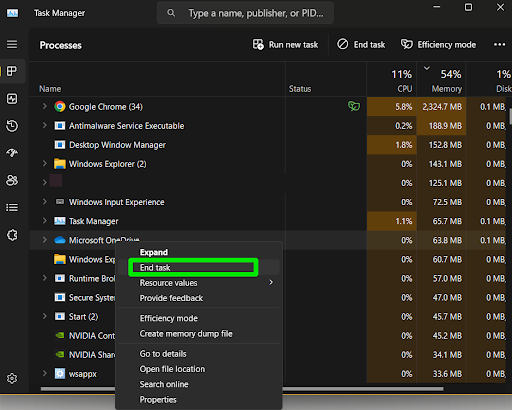
Task: Open App history page in sidebar
Action: 12,126
